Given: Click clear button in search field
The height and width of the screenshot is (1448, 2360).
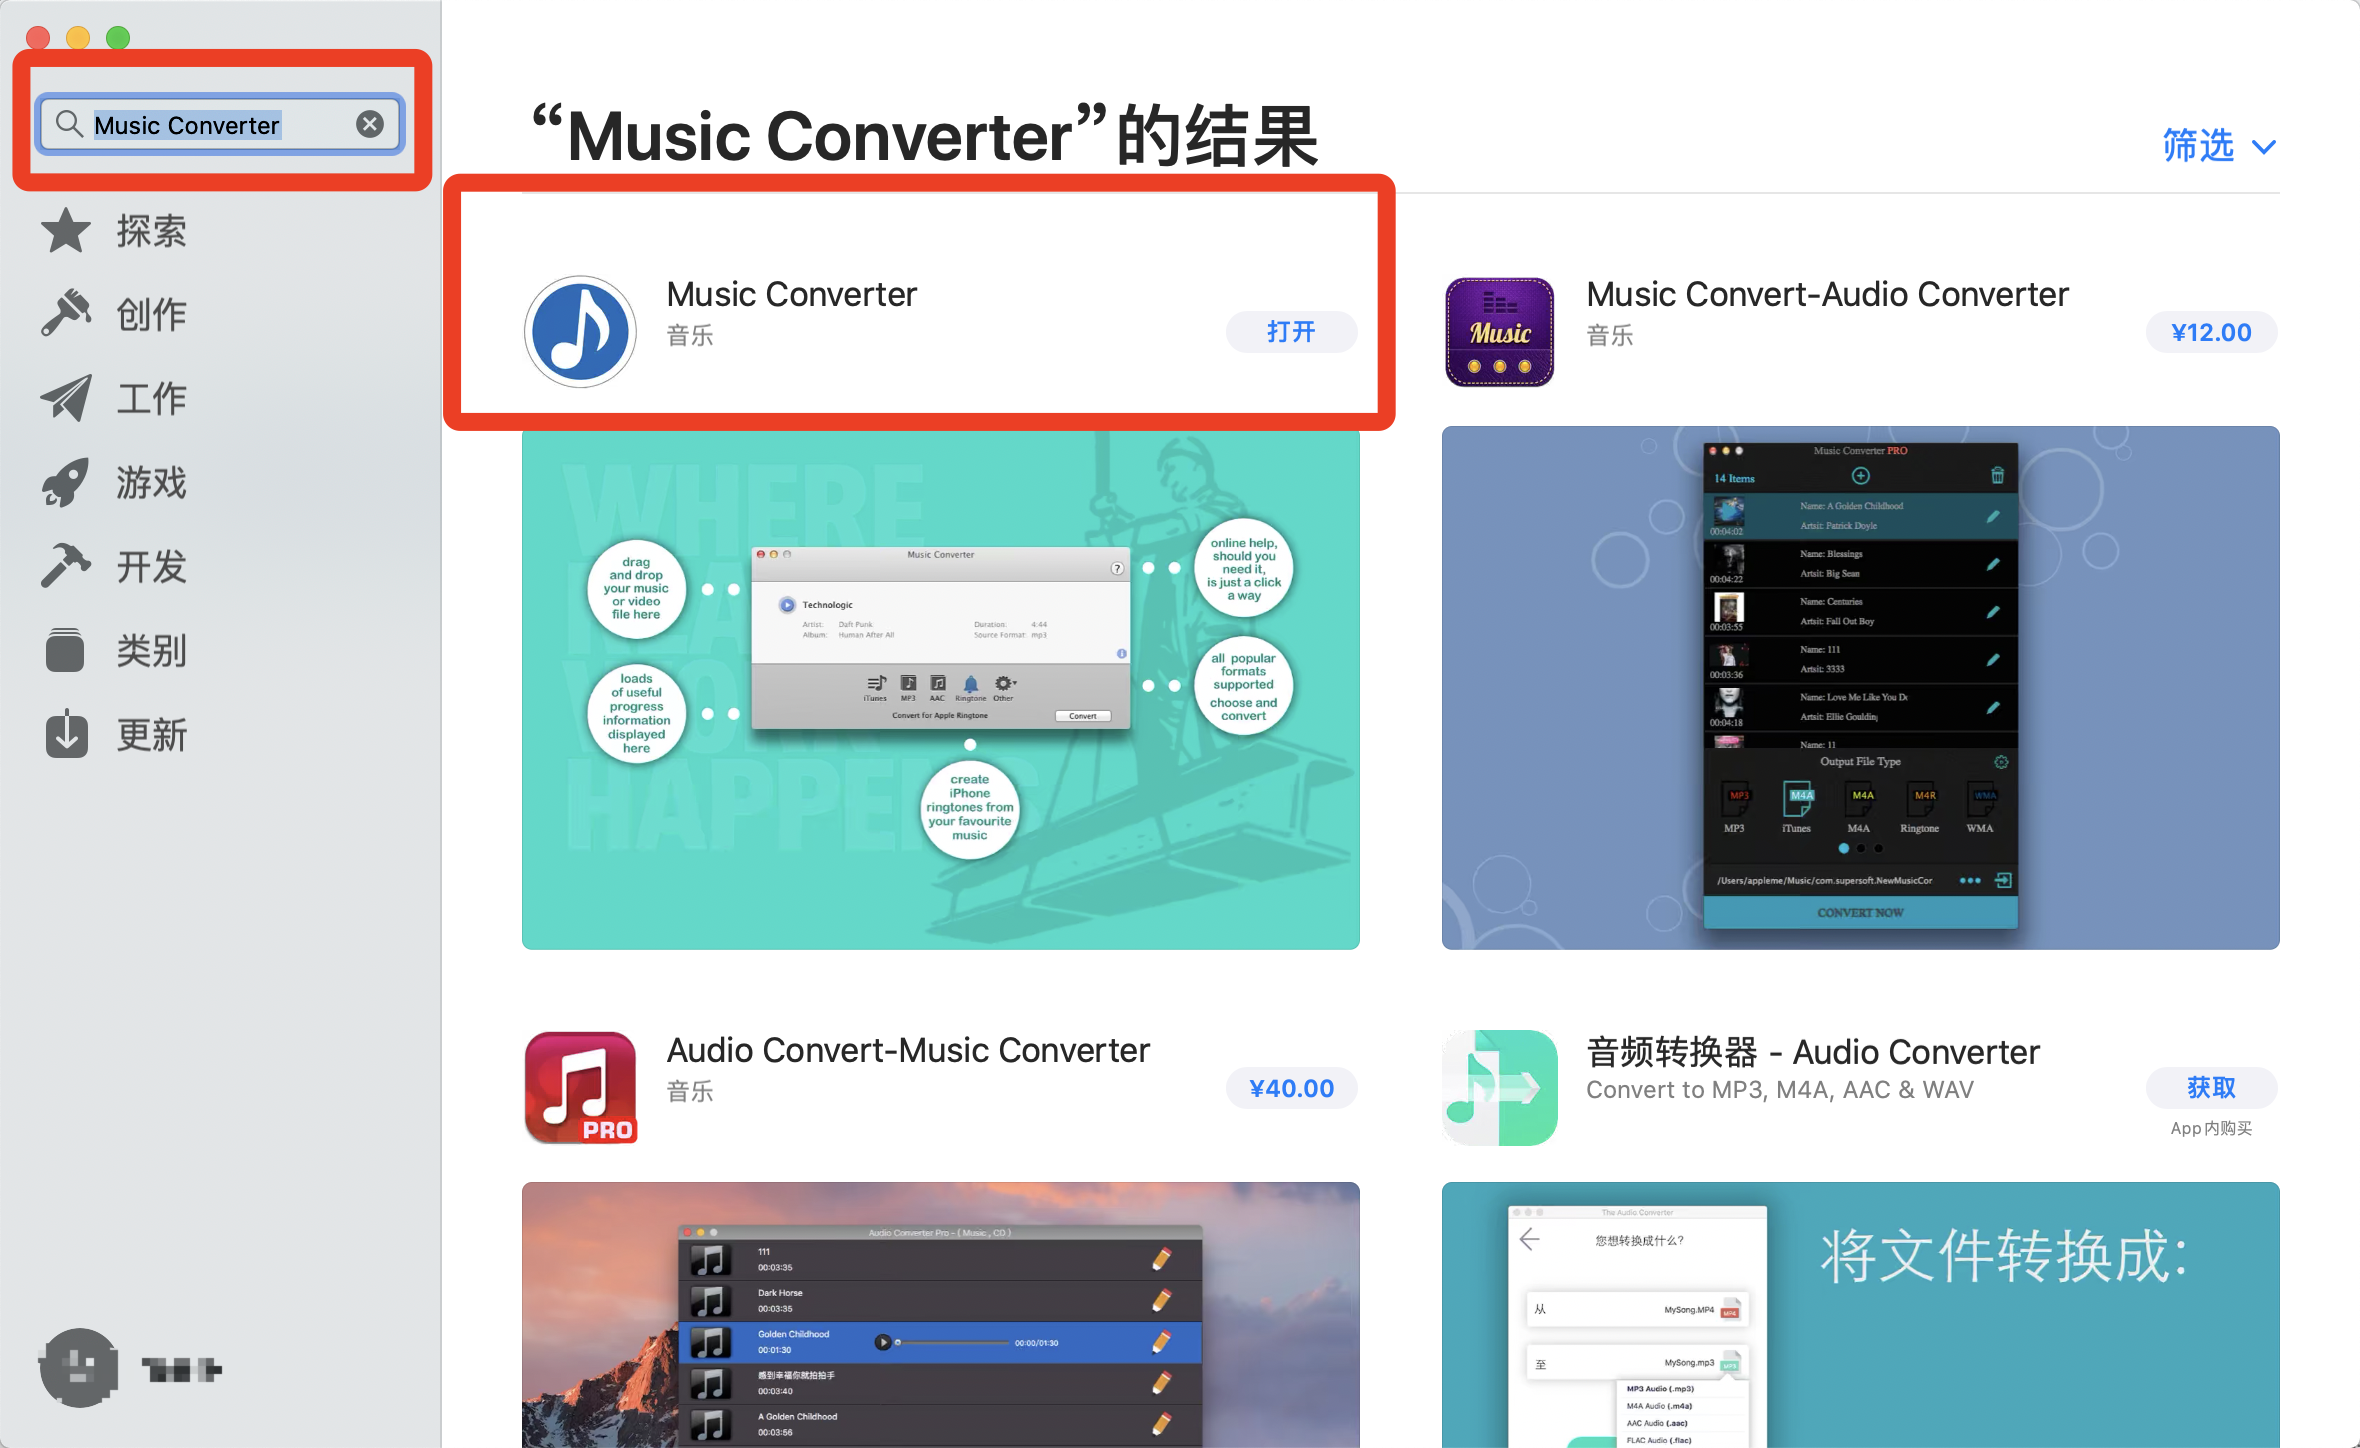Looking at the screenshot, I should (x=371, y=125).
